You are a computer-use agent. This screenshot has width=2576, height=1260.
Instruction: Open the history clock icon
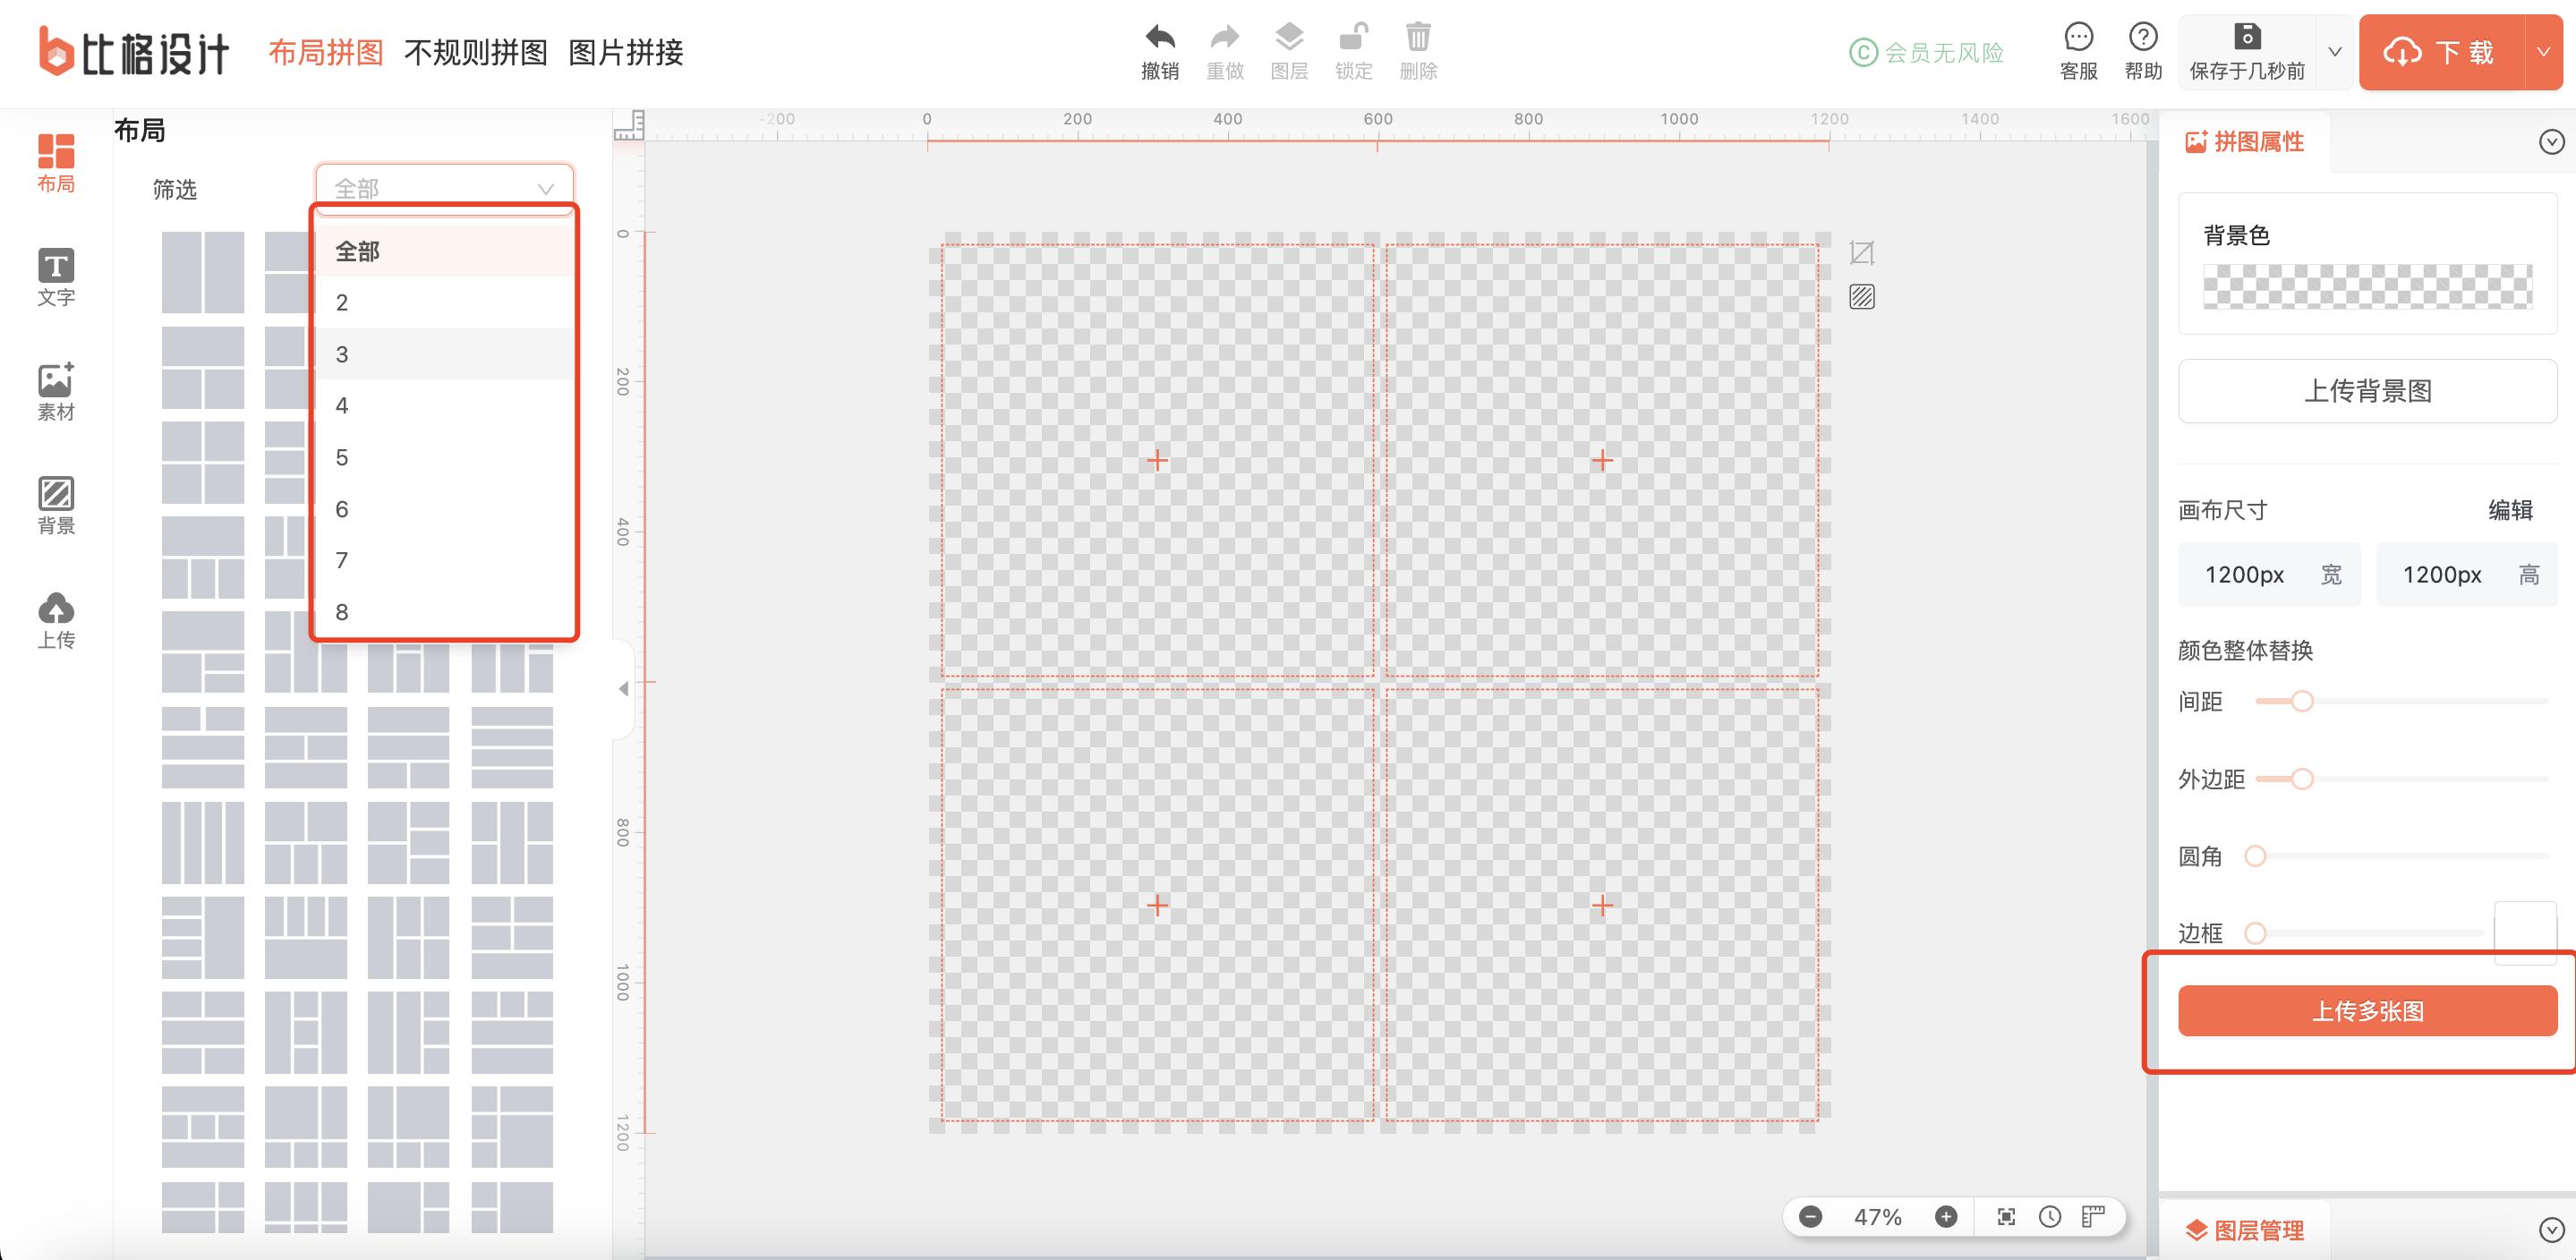pyautogui.click(x=2049, y=1216)
